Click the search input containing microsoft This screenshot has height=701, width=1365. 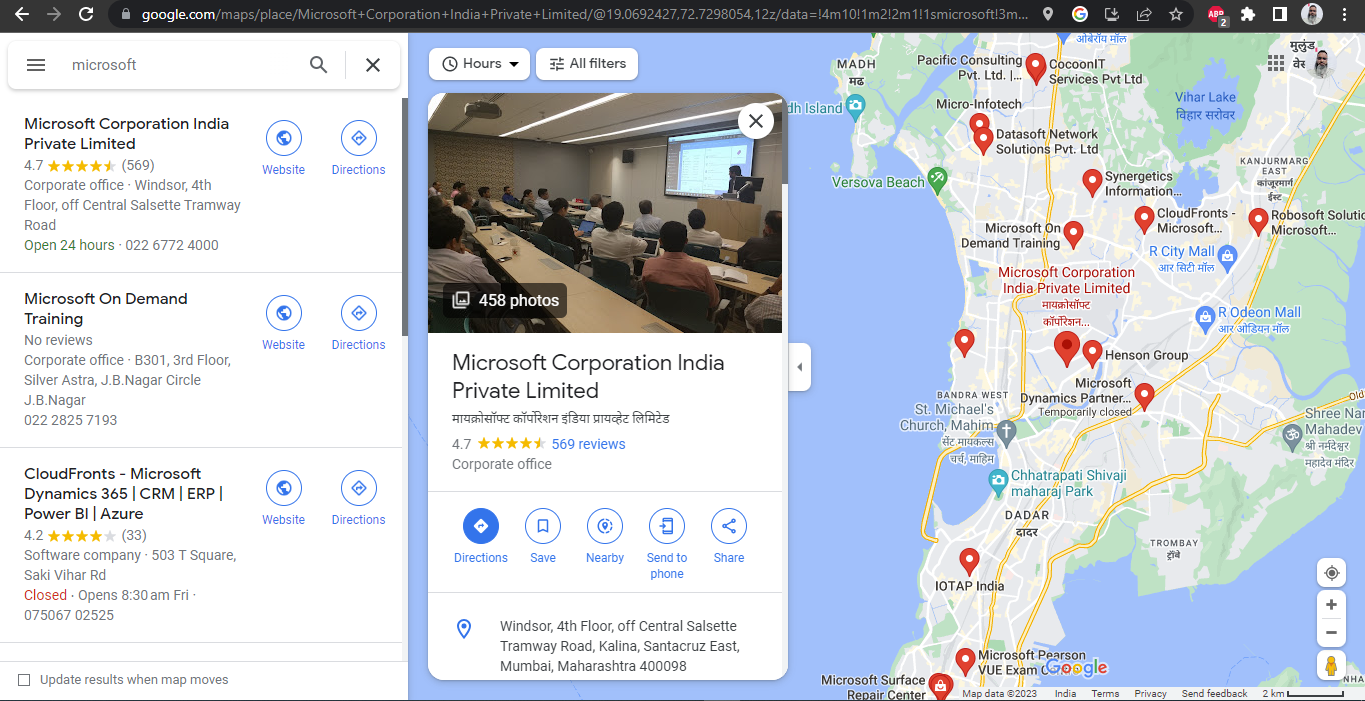(x=180, y=65)
